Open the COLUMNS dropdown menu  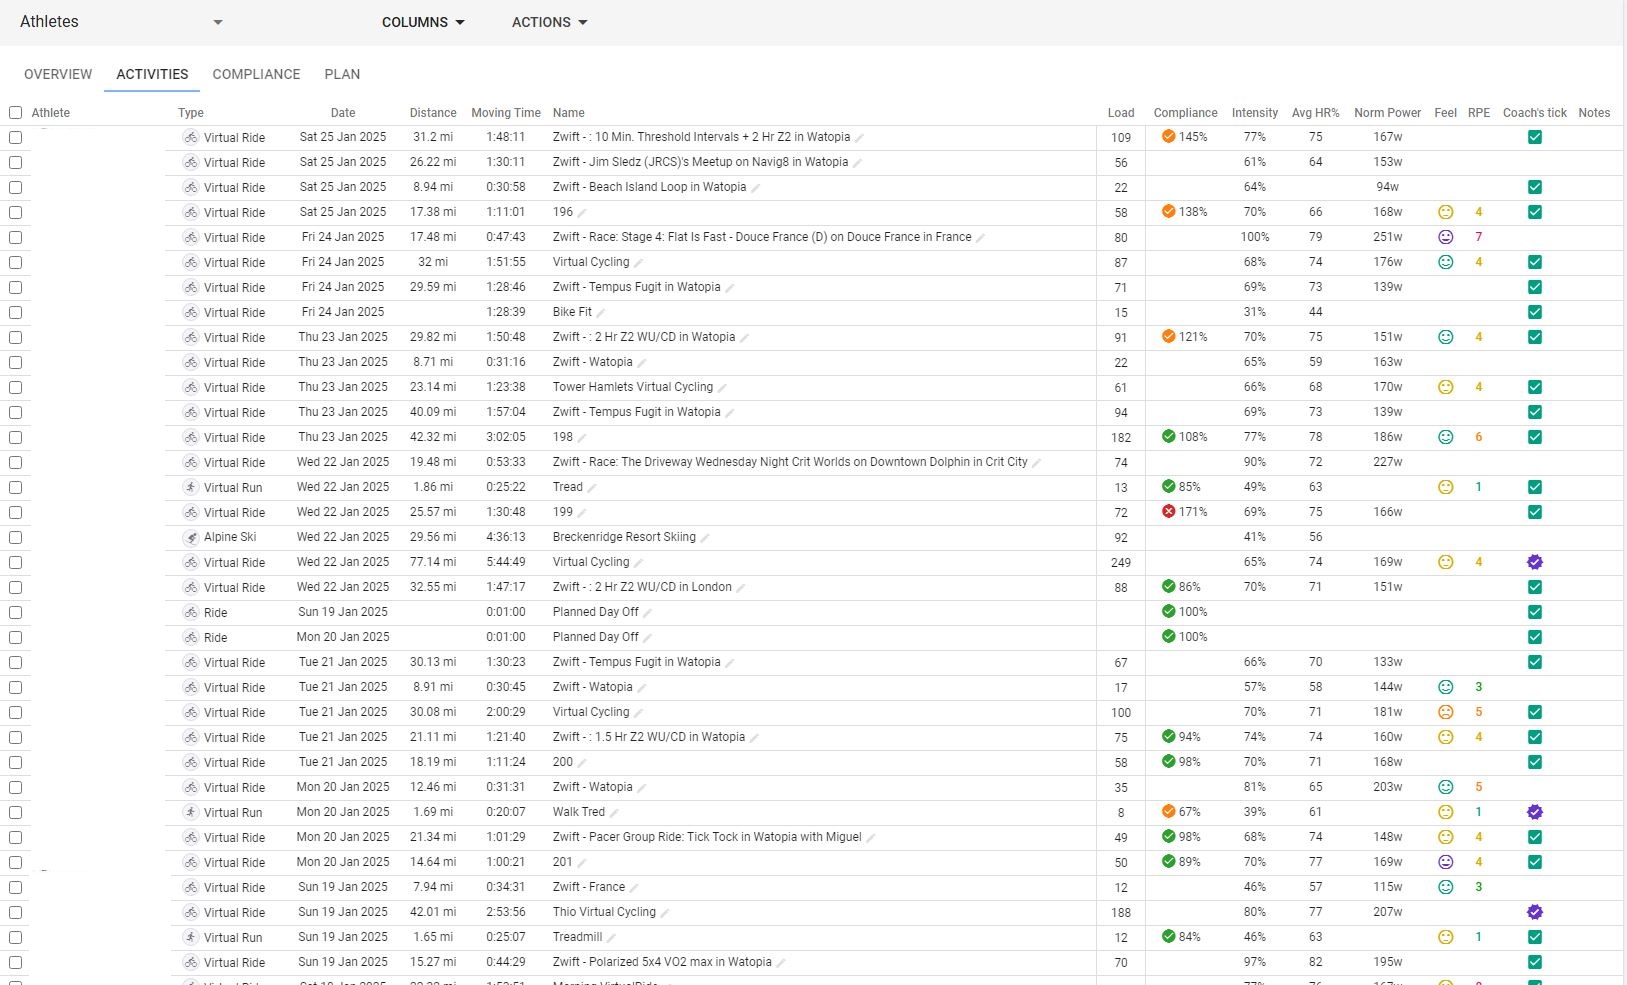(423, 22)
